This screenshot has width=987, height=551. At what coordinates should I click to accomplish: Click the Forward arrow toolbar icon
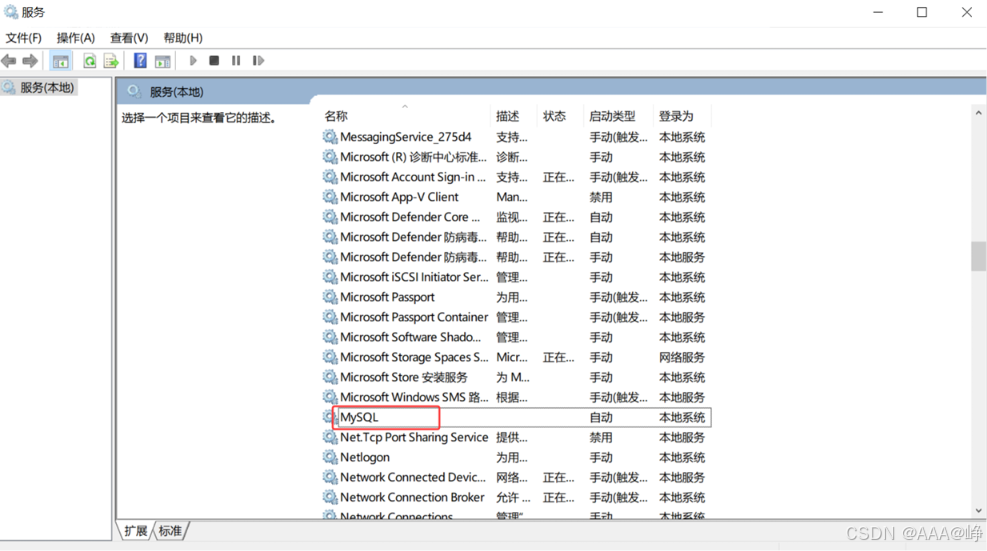point(30,61)
